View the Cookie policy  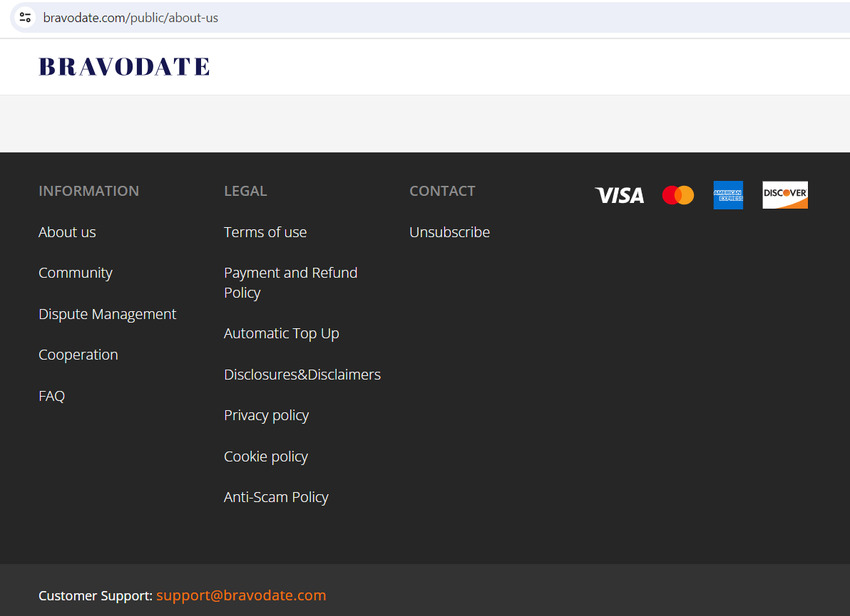tap(266, 457)
